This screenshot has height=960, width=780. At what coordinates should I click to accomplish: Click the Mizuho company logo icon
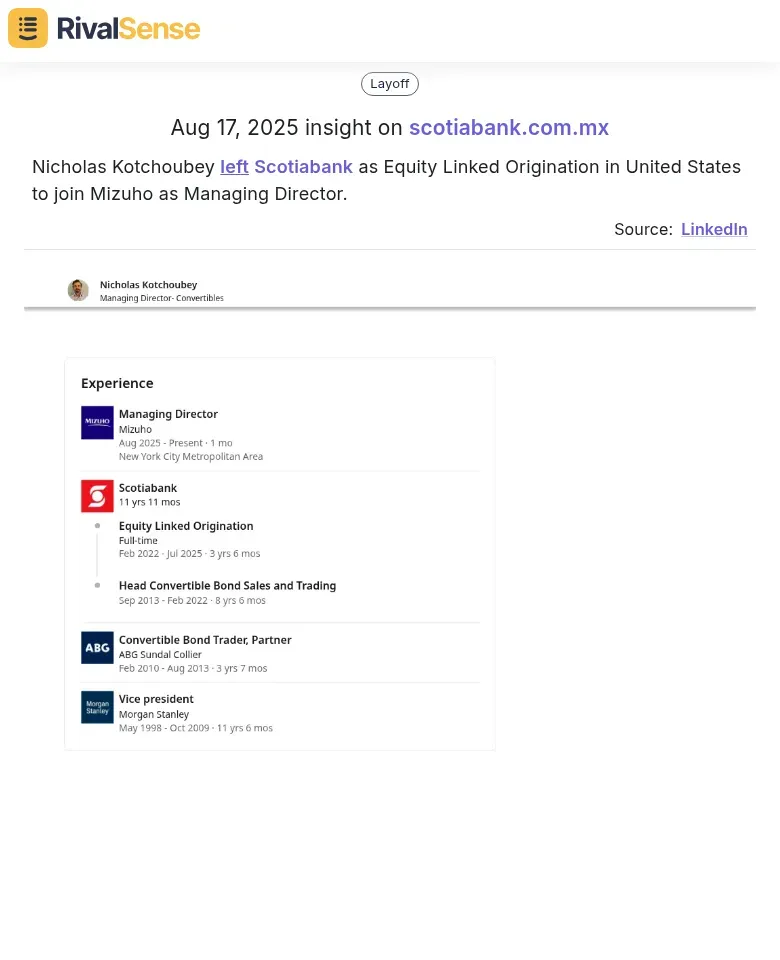97,422
